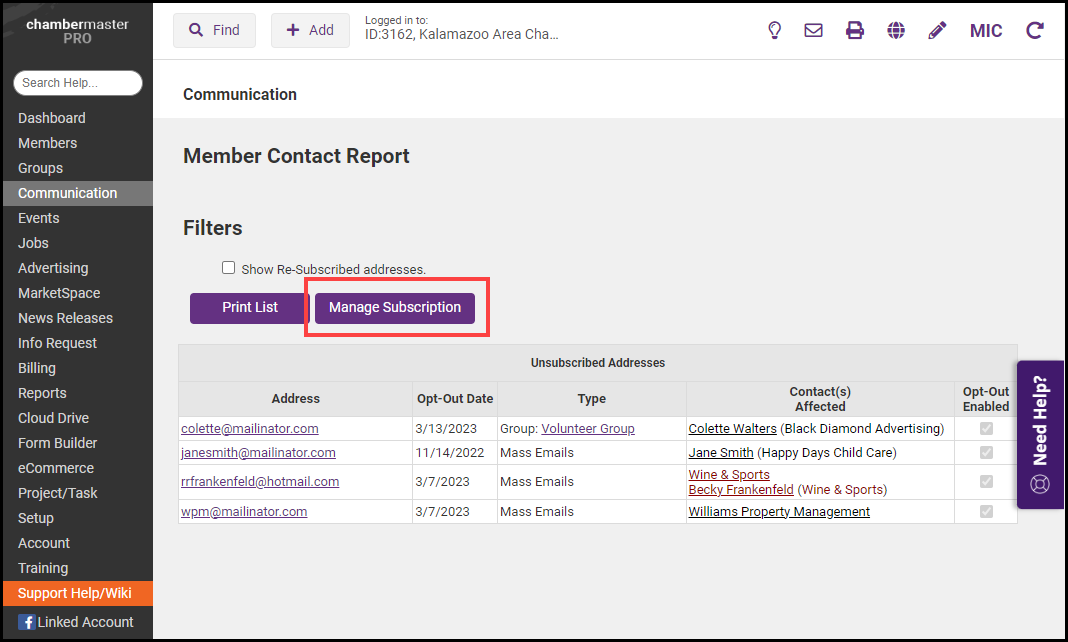This screenshot has width=1068, height=642.
Task: Click the Print List button
Action: (x=250, y=307)
